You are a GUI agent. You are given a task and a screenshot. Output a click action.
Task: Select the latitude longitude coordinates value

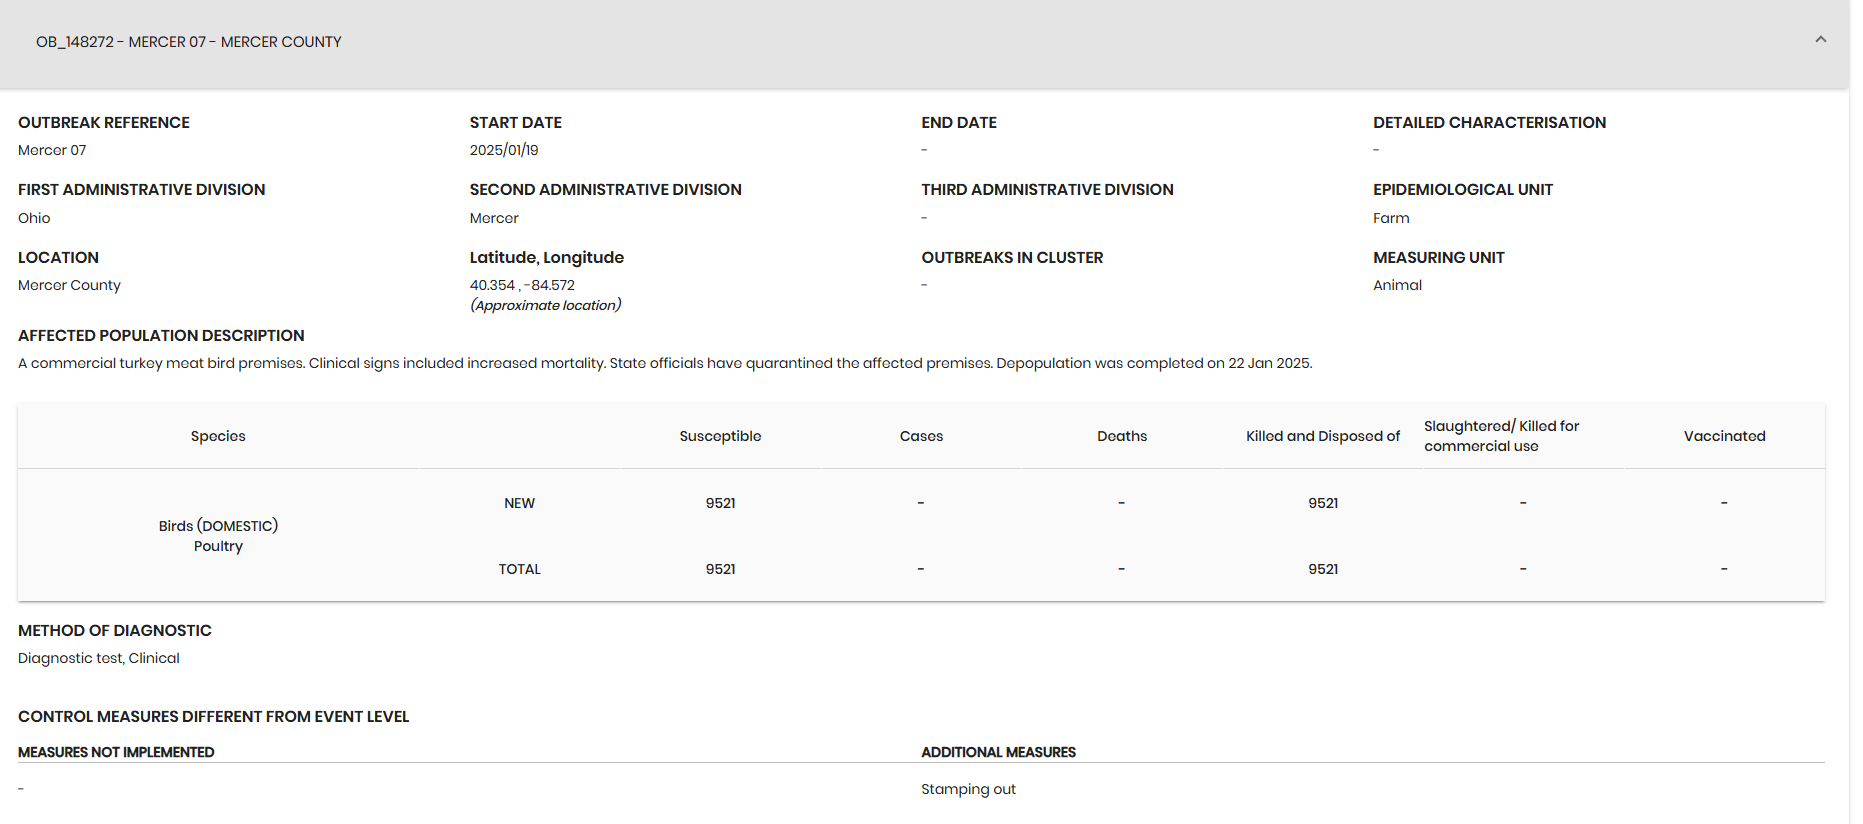522,285
